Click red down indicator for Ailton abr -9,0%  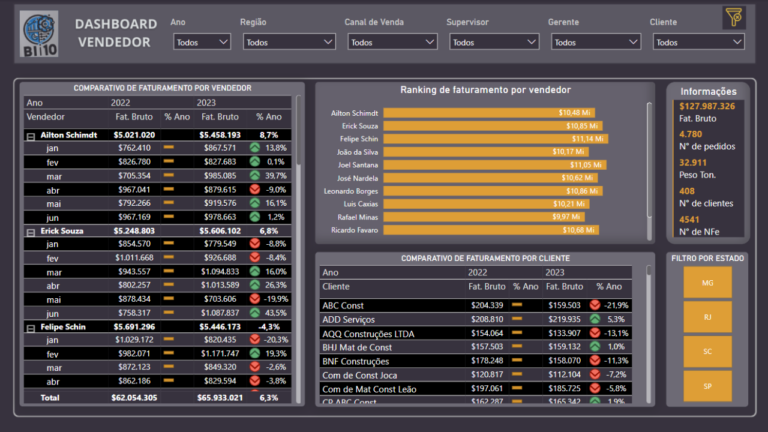pos(255,189)
